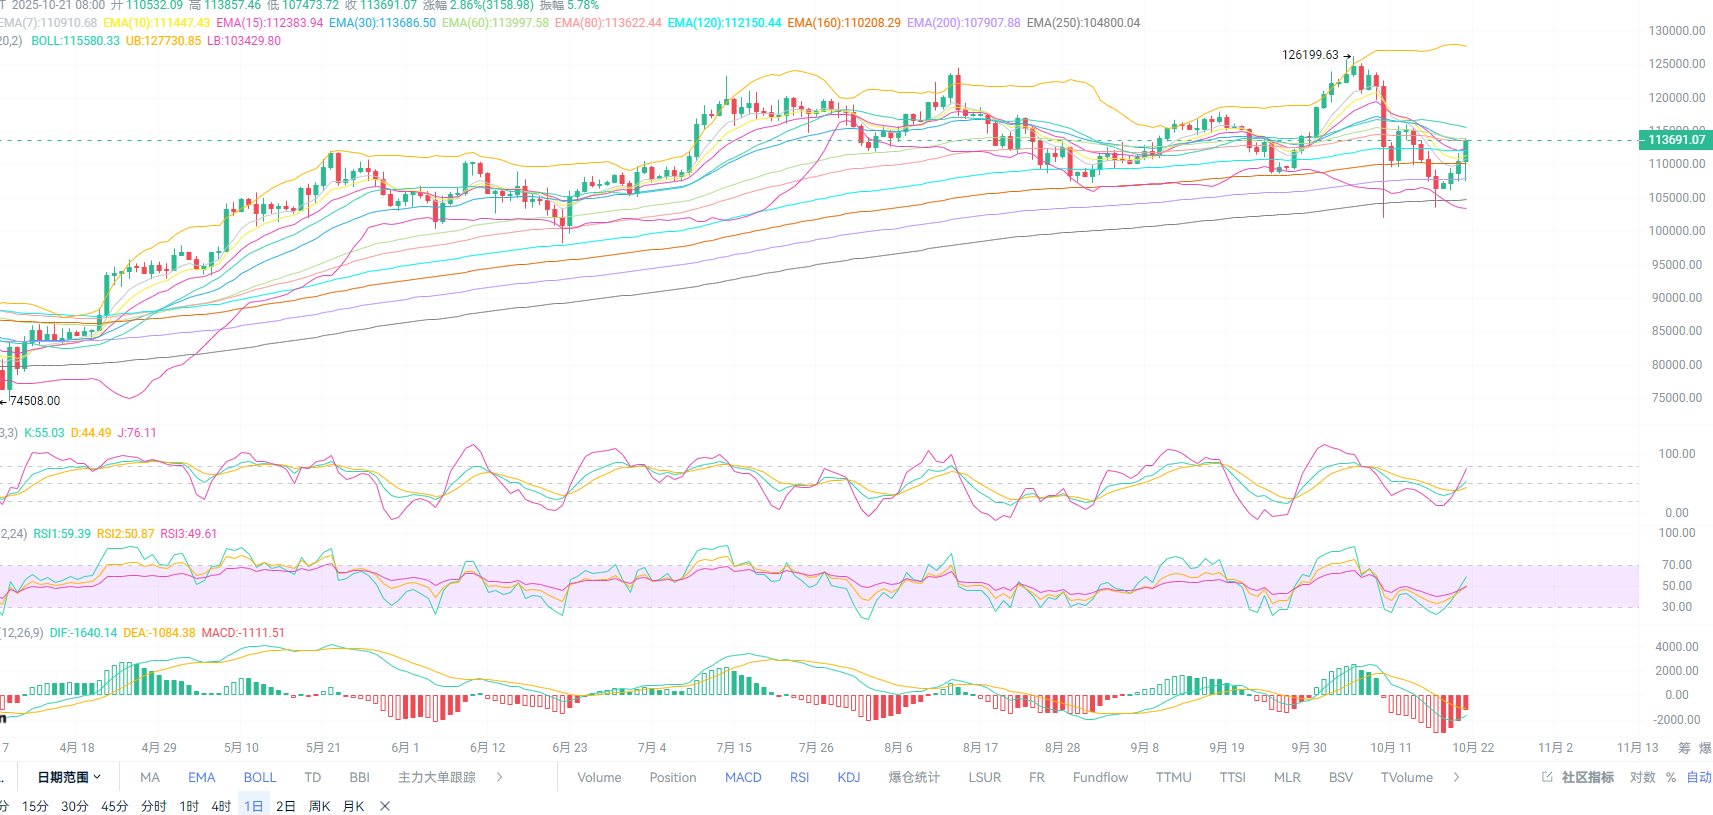
Task: Click the Fundflow indicator
Action: click(x=1100, y=777)
